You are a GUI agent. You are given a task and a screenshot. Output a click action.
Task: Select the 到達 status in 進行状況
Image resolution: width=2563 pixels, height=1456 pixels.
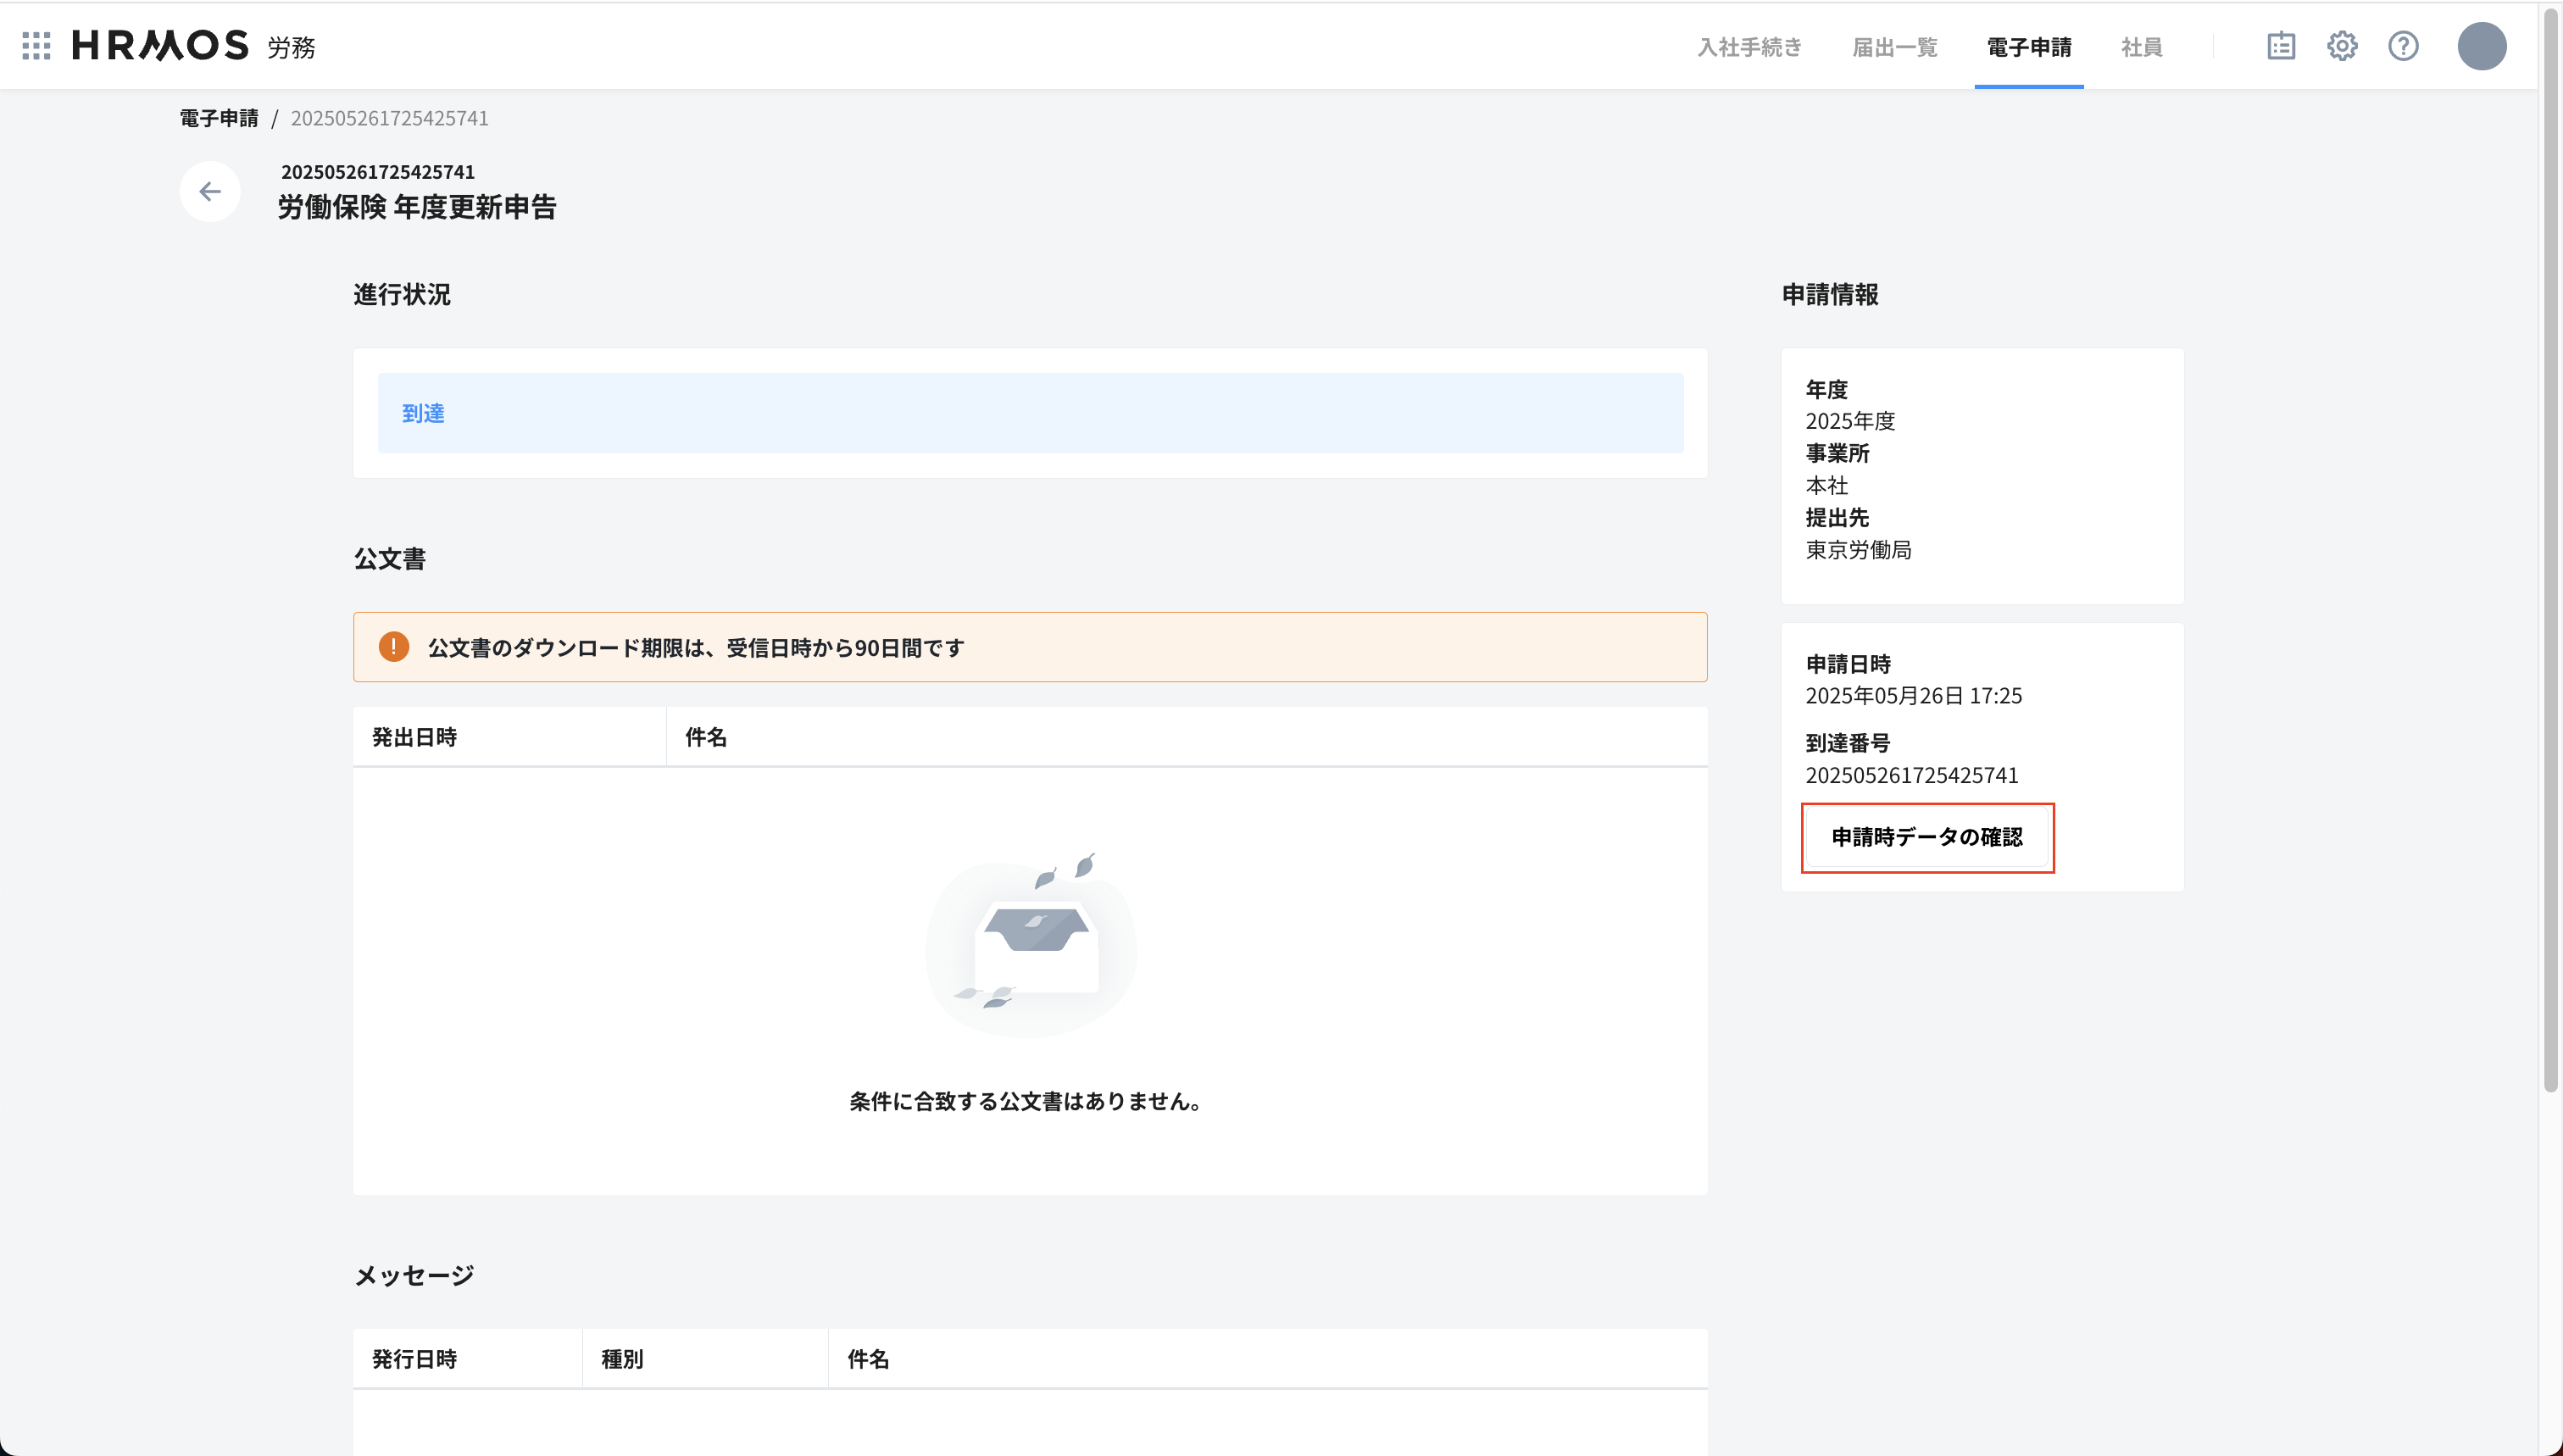pos(422,413)
